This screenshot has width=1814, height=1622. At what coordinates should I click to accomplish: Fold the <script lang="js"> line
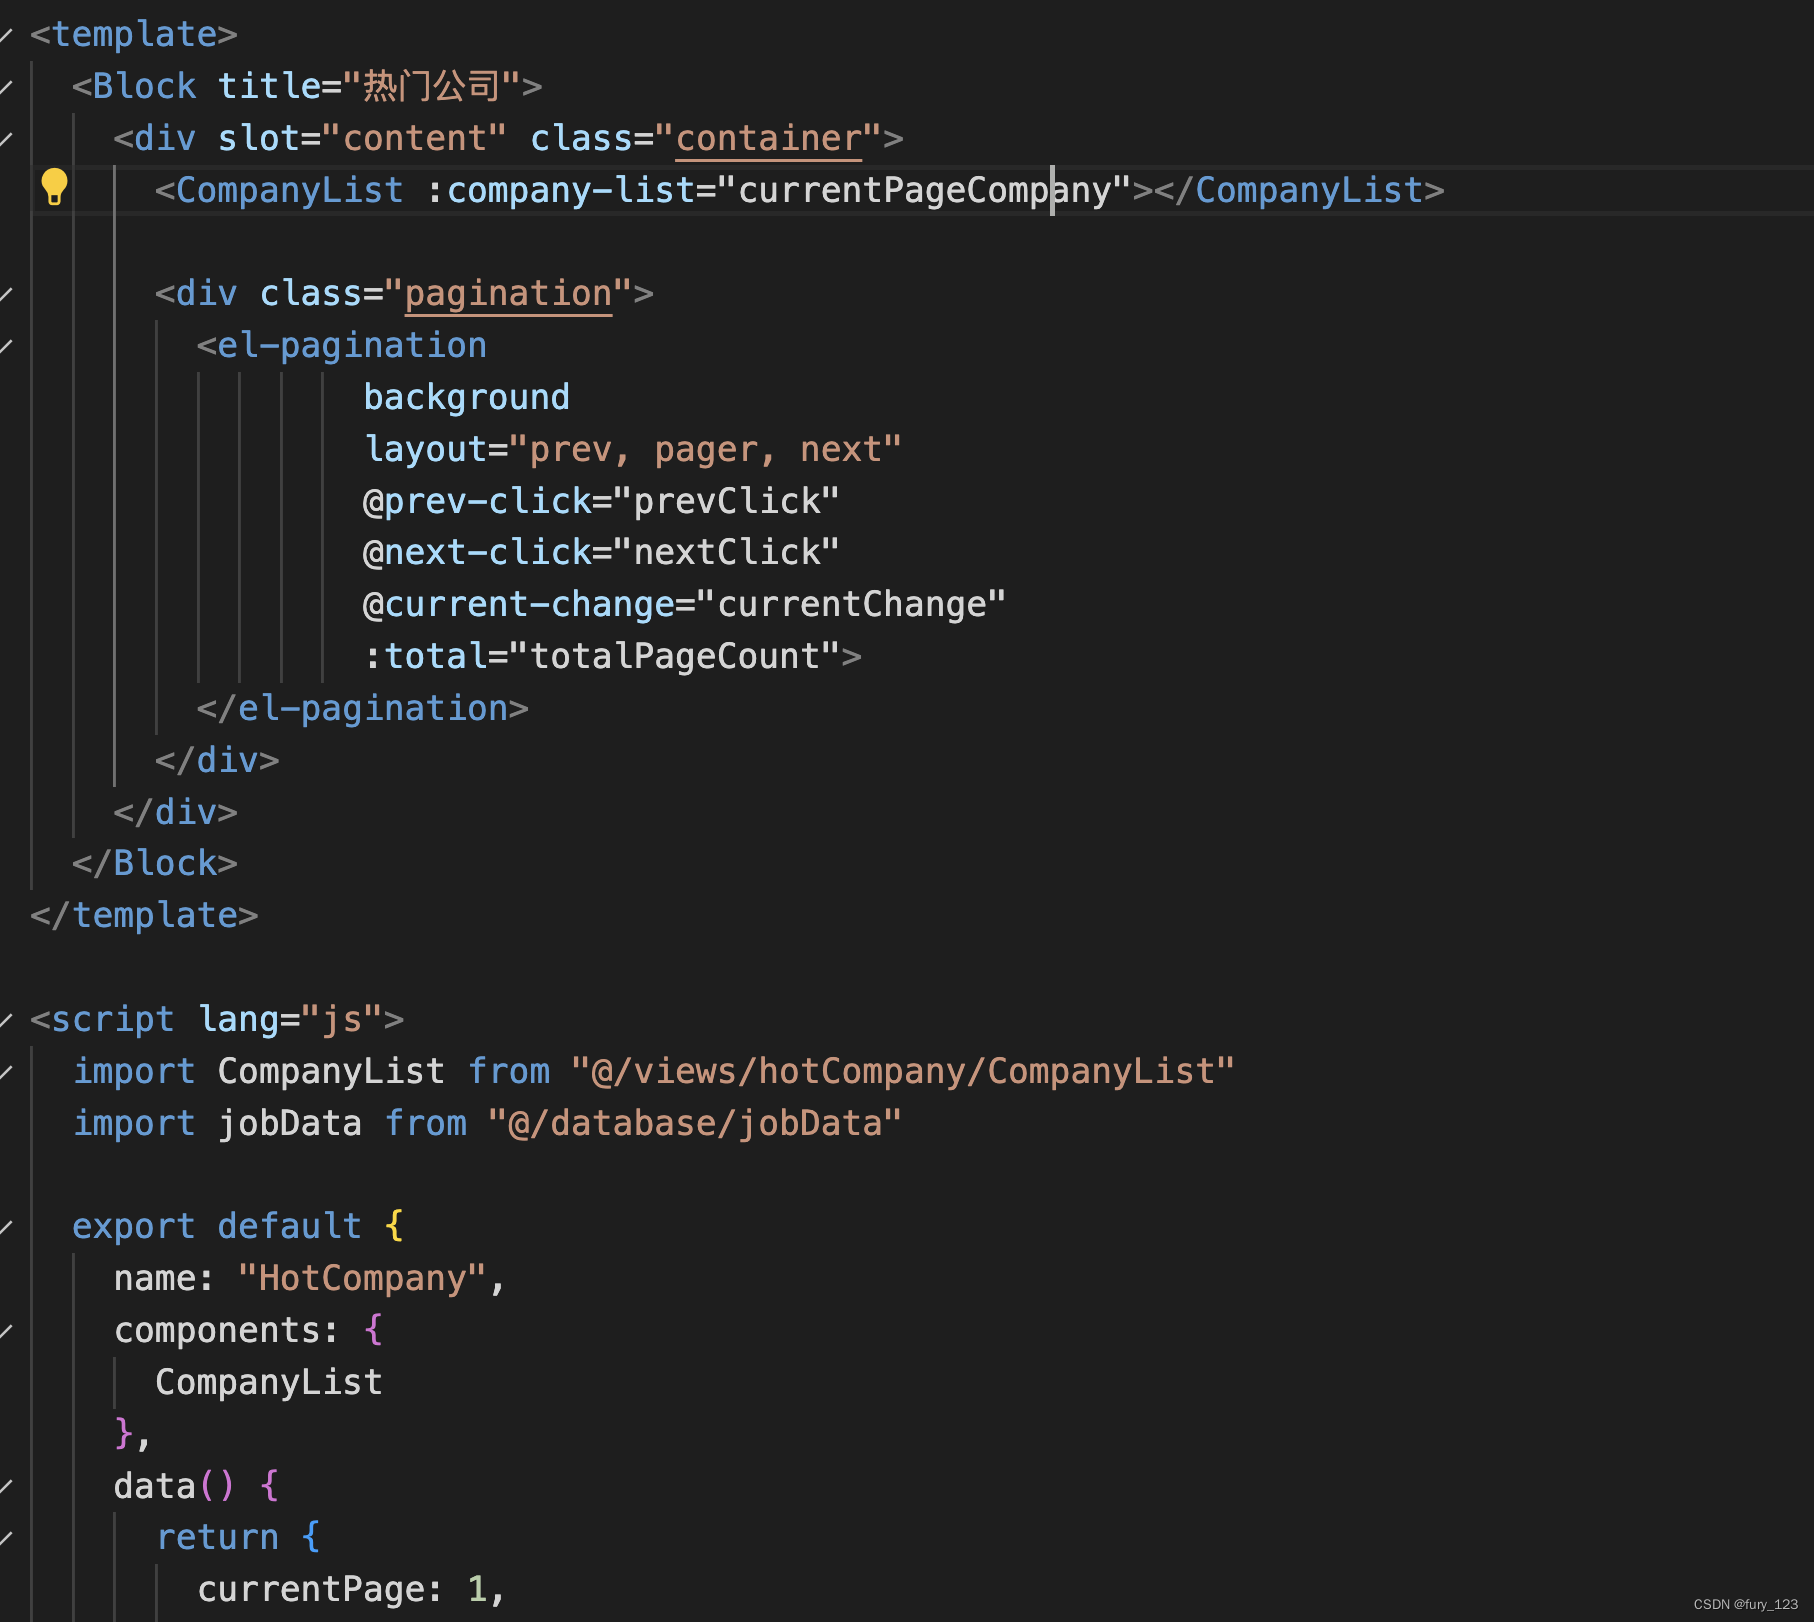coord(6,1020)
